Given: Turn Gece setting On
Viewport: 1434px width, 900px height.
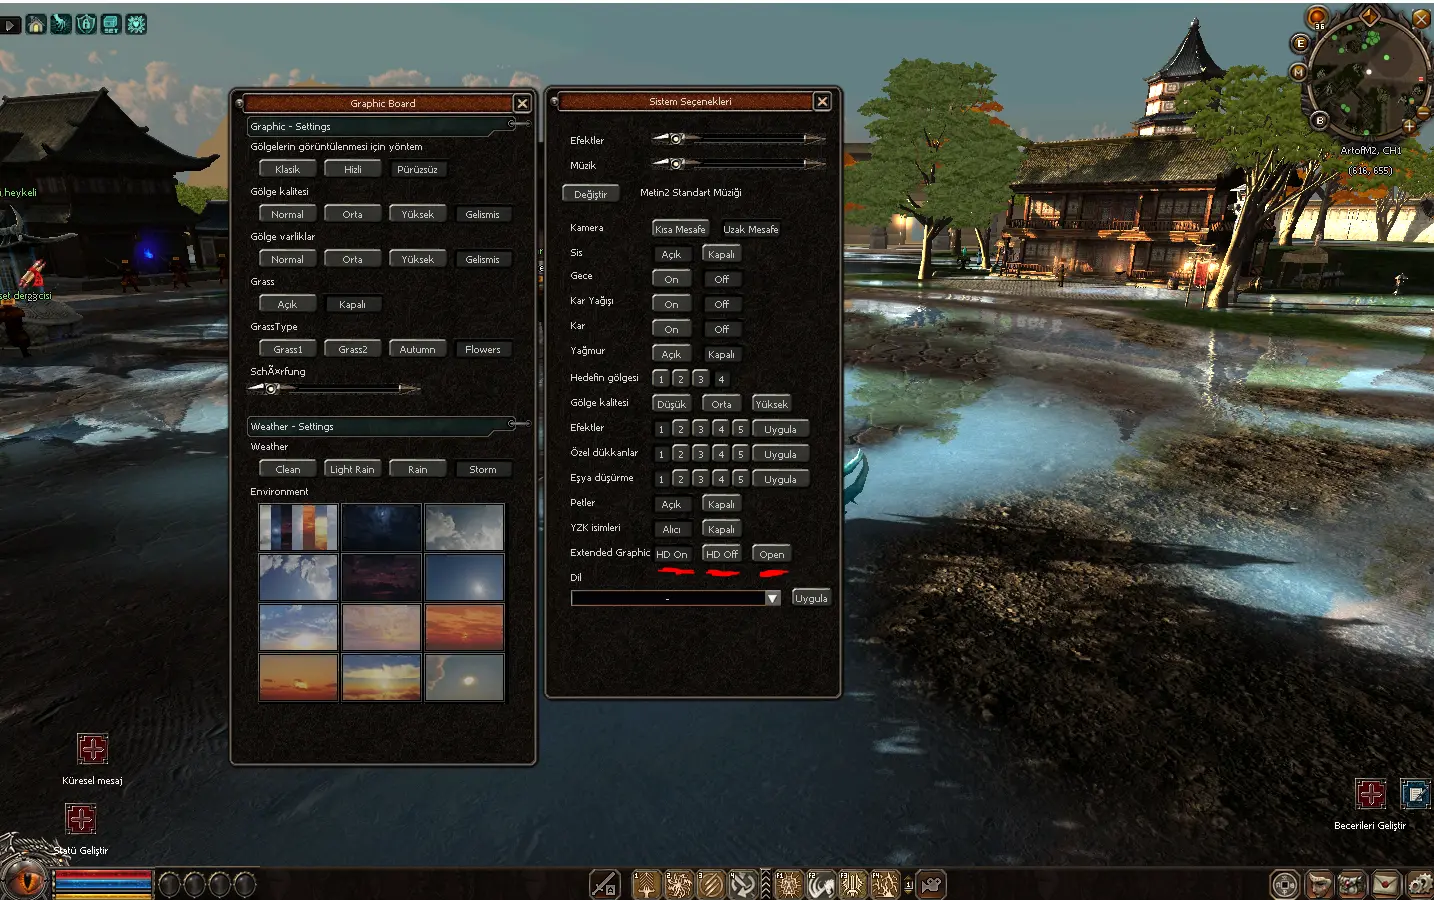Looking at the screenshot, I should (x=671, y=279).
